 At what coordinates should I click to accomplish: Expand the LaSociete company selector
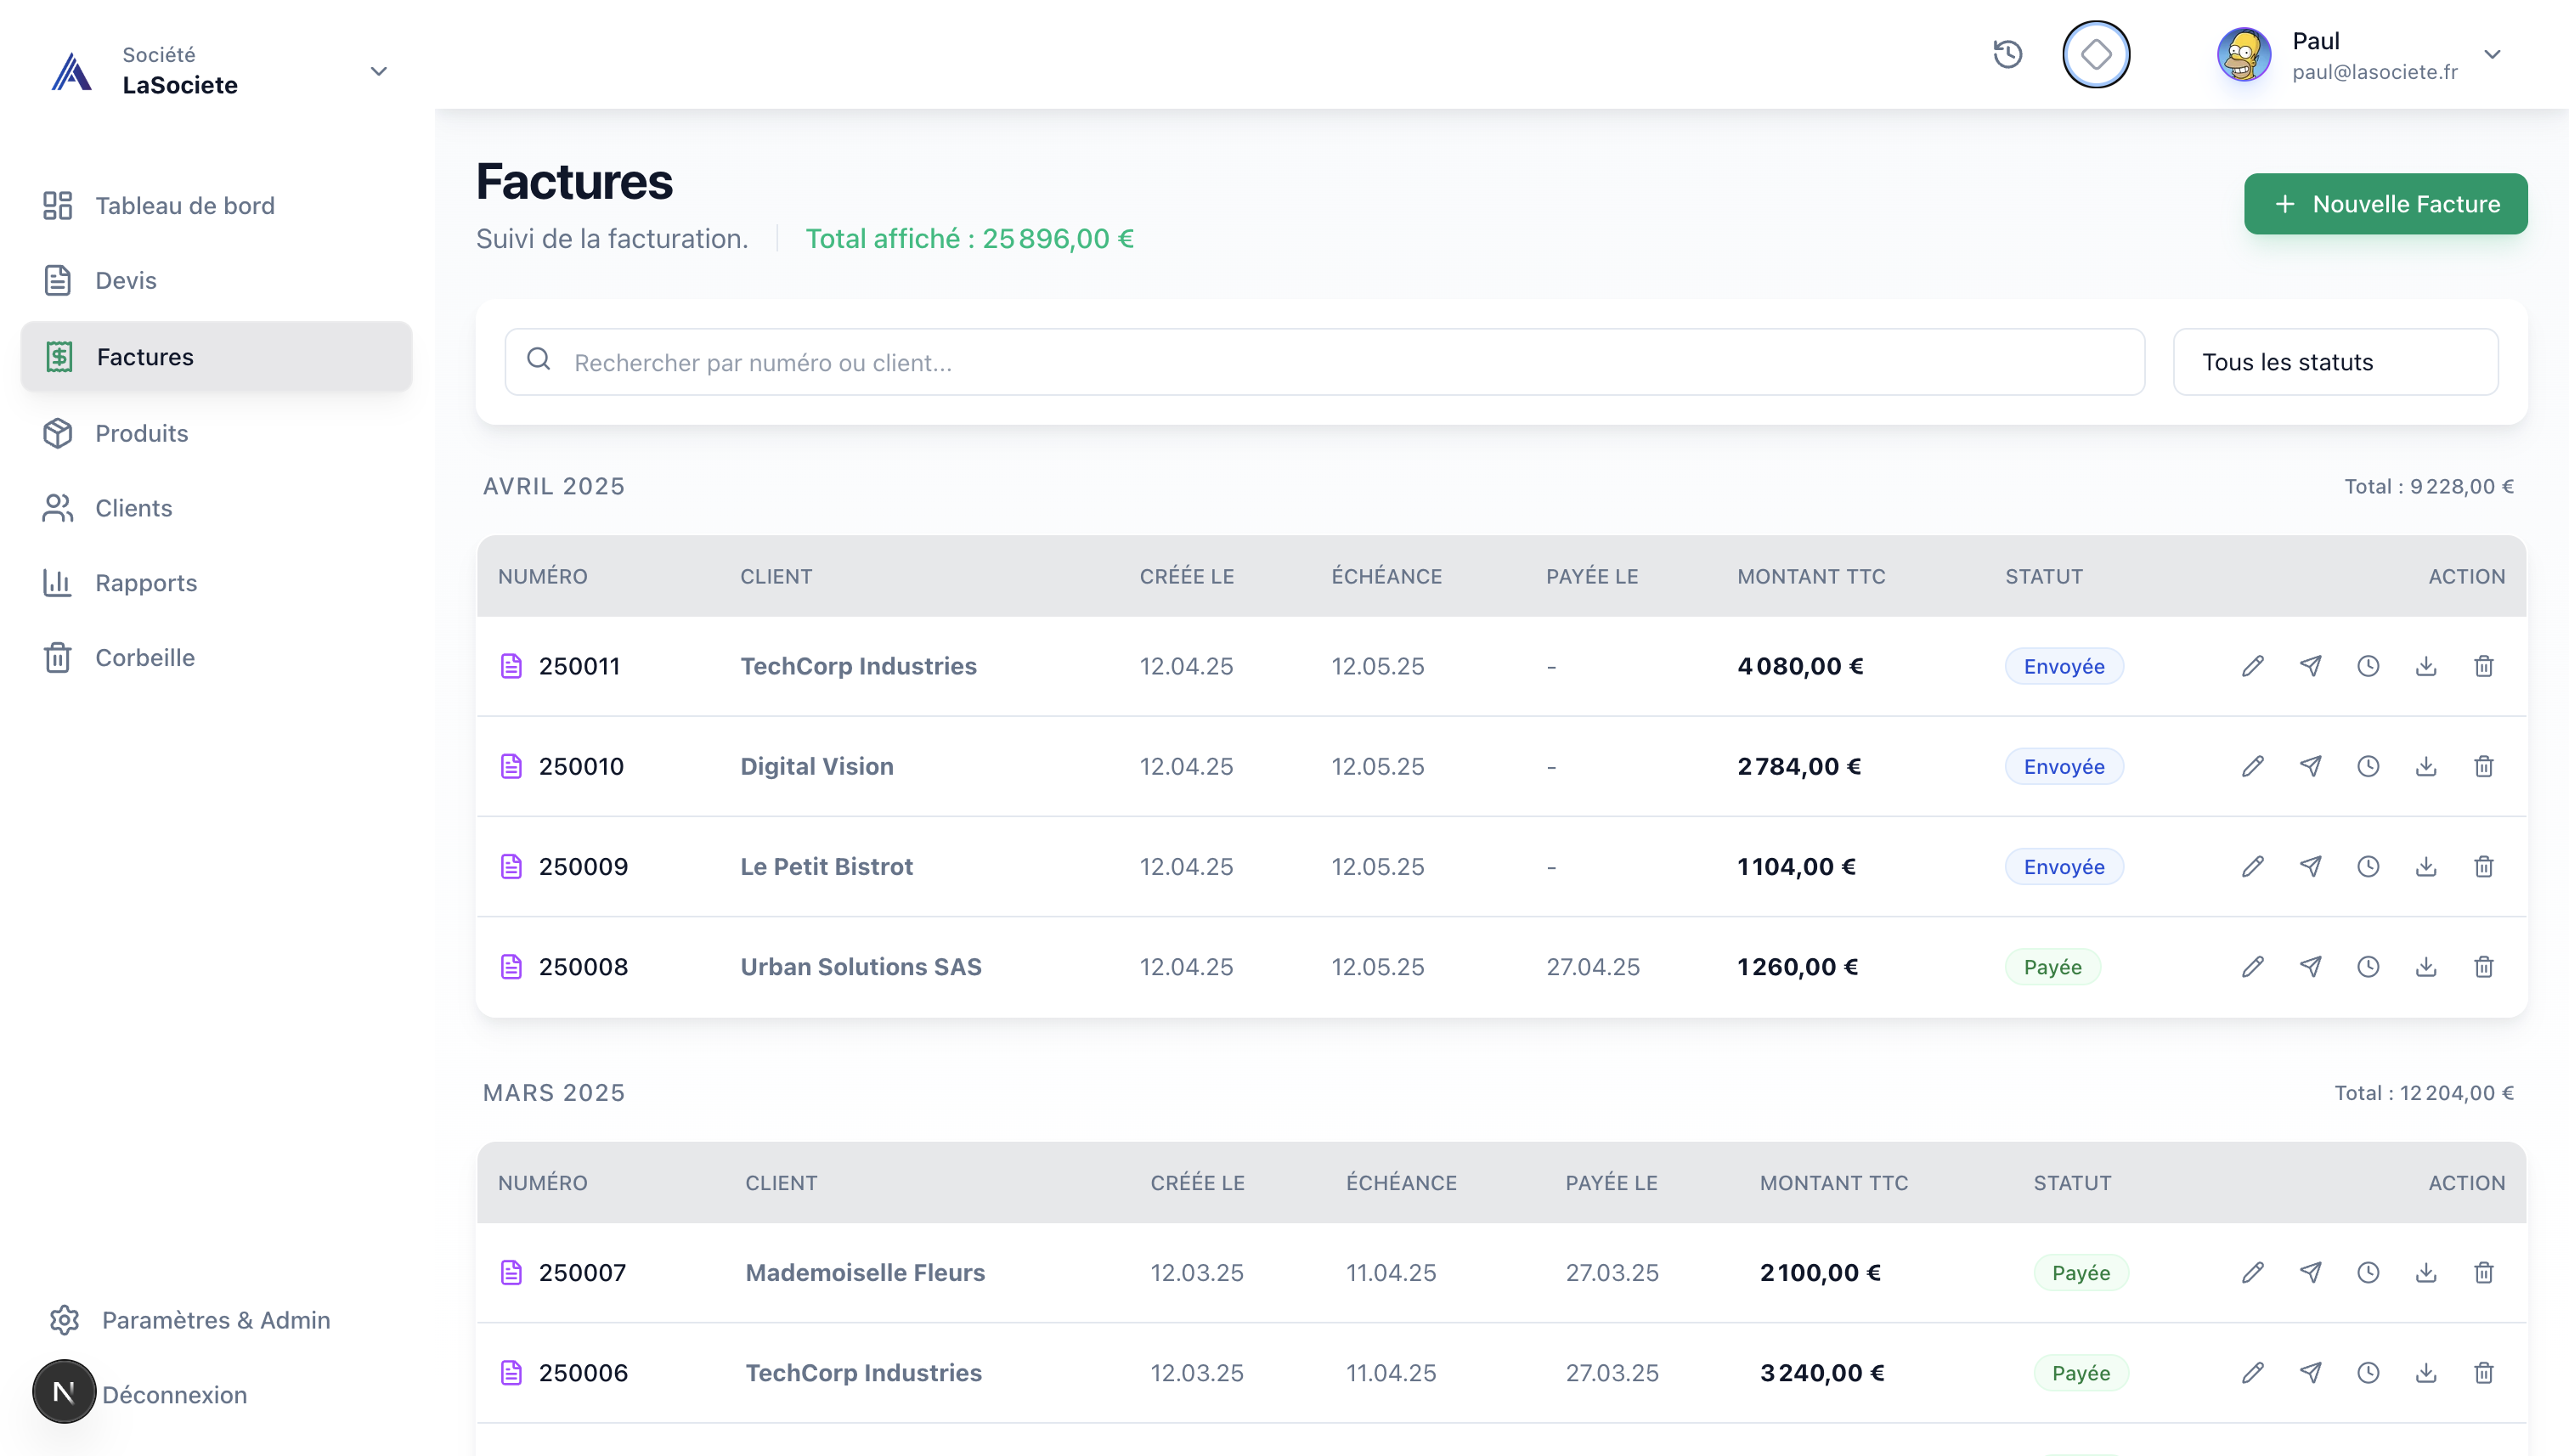[378, 71]
